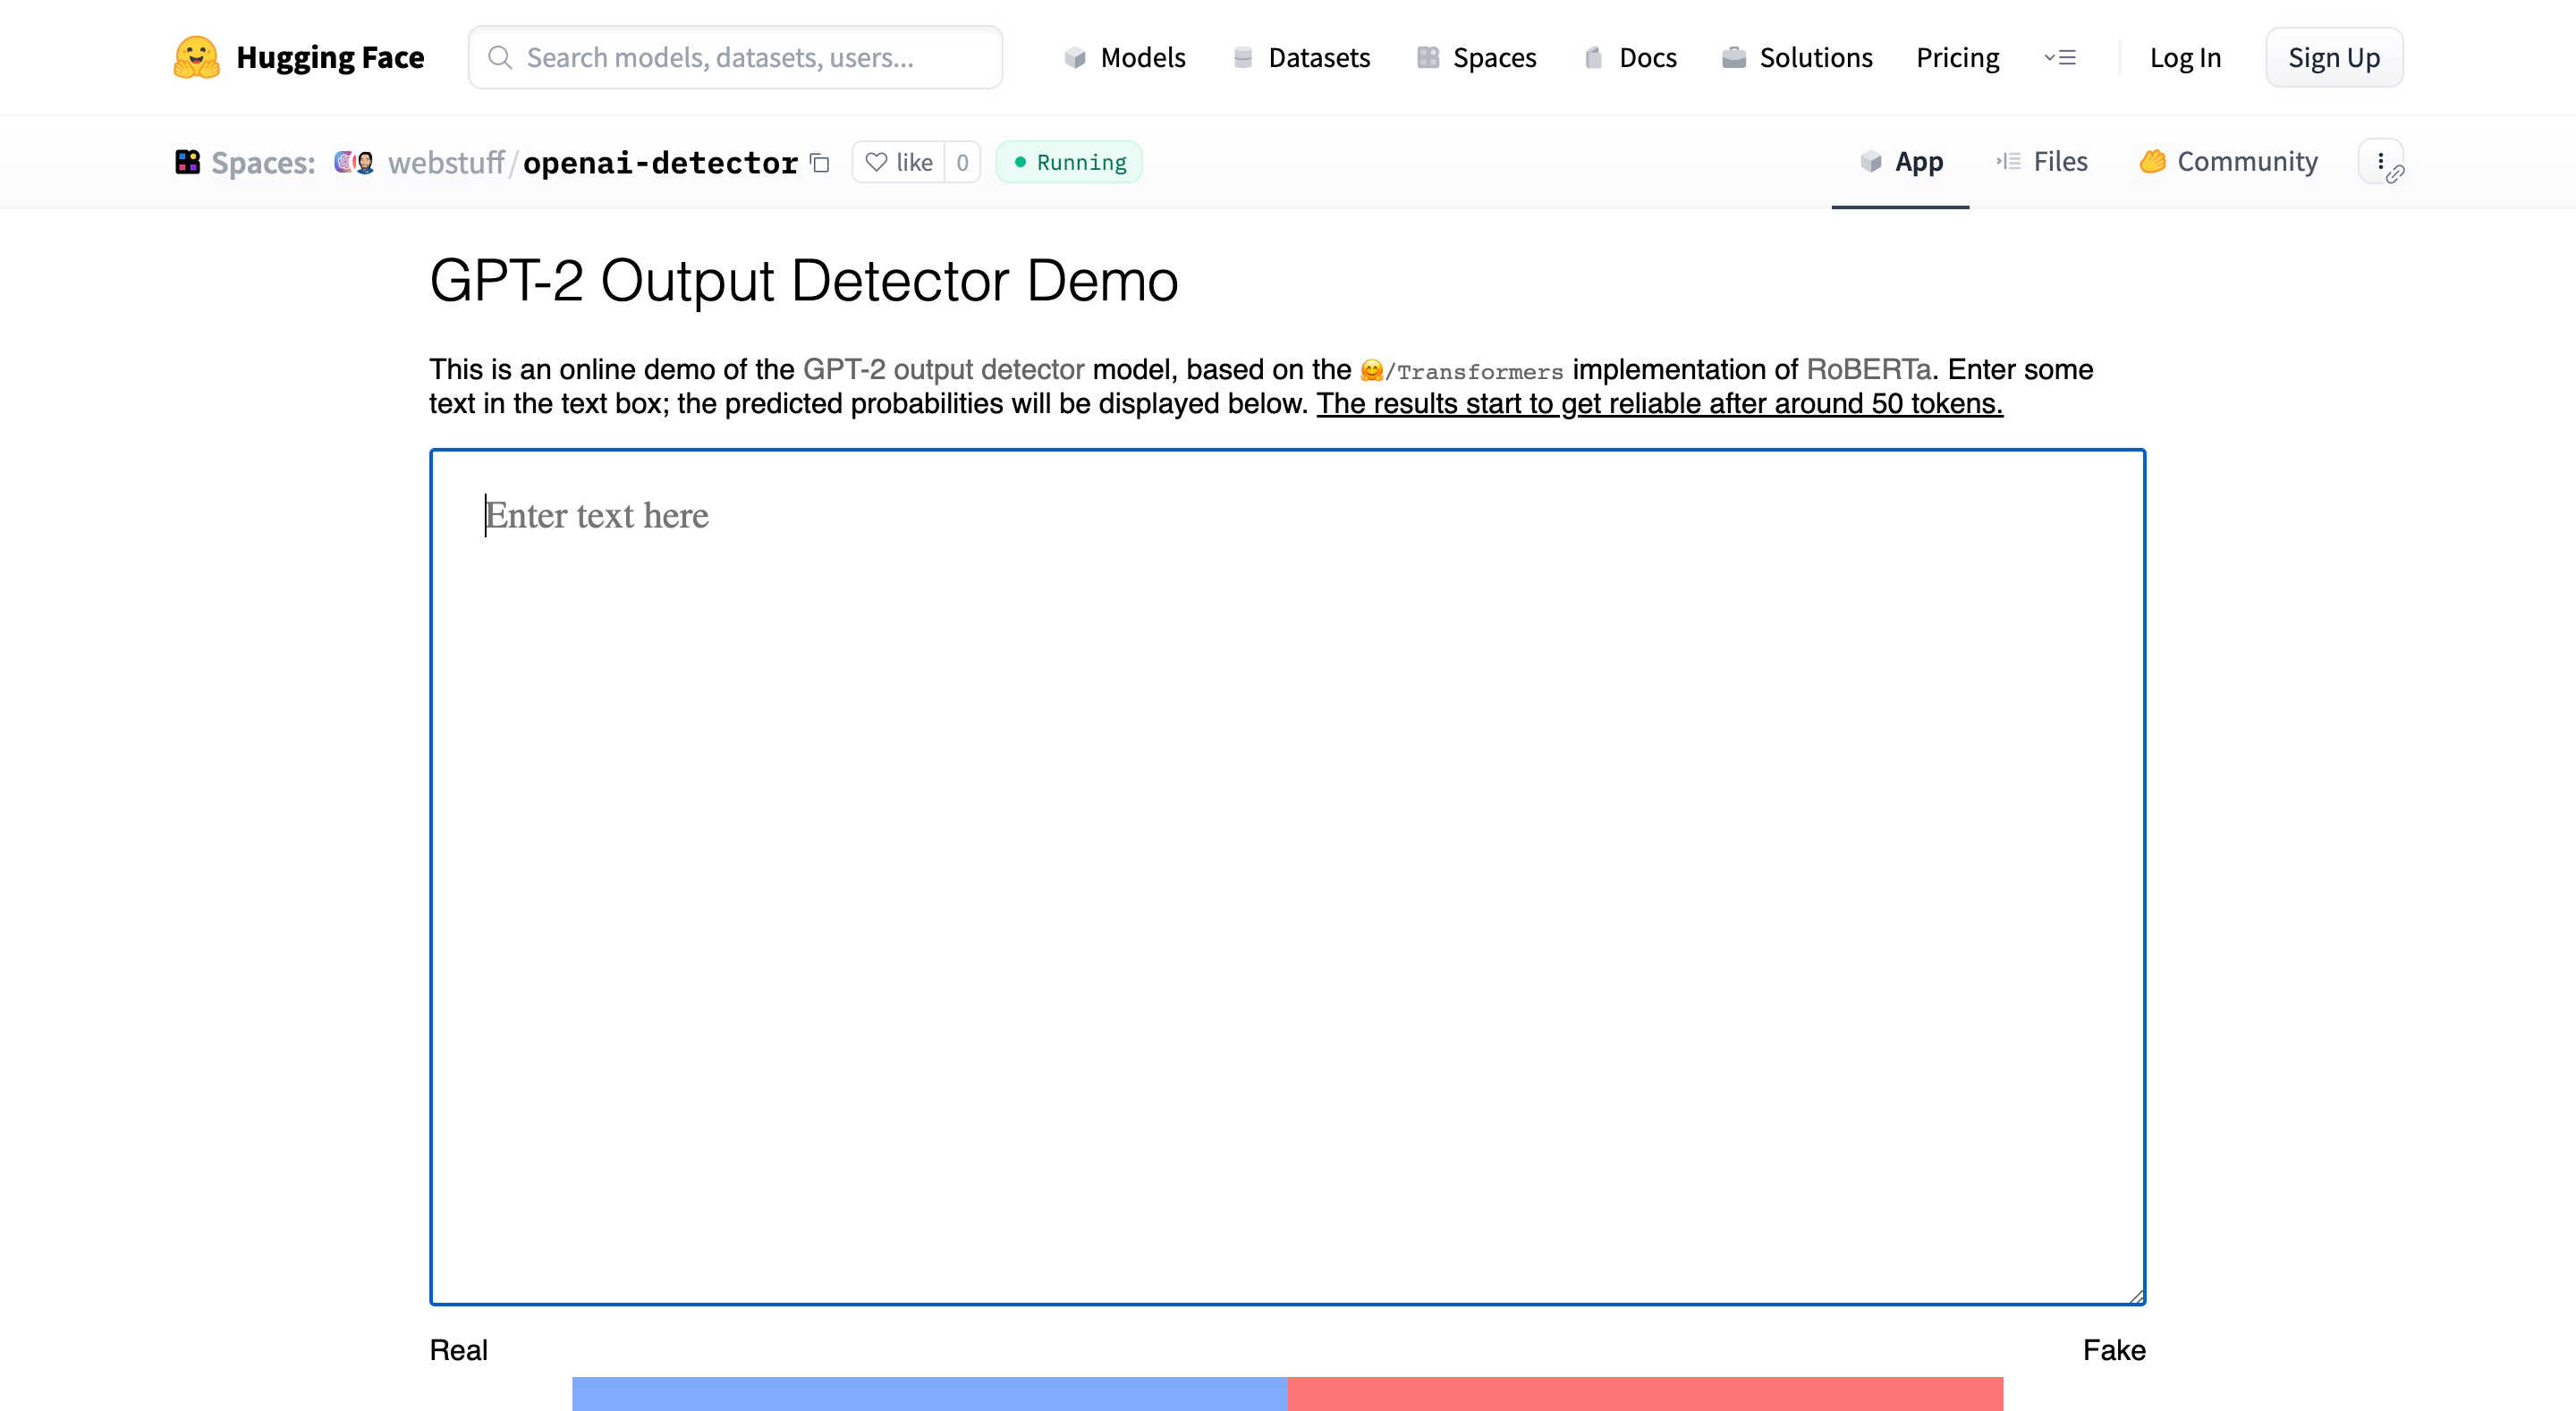The image size is (2576, 1411).
Task: Click the Hugging Face emoji logo
Action: (196, 57)
